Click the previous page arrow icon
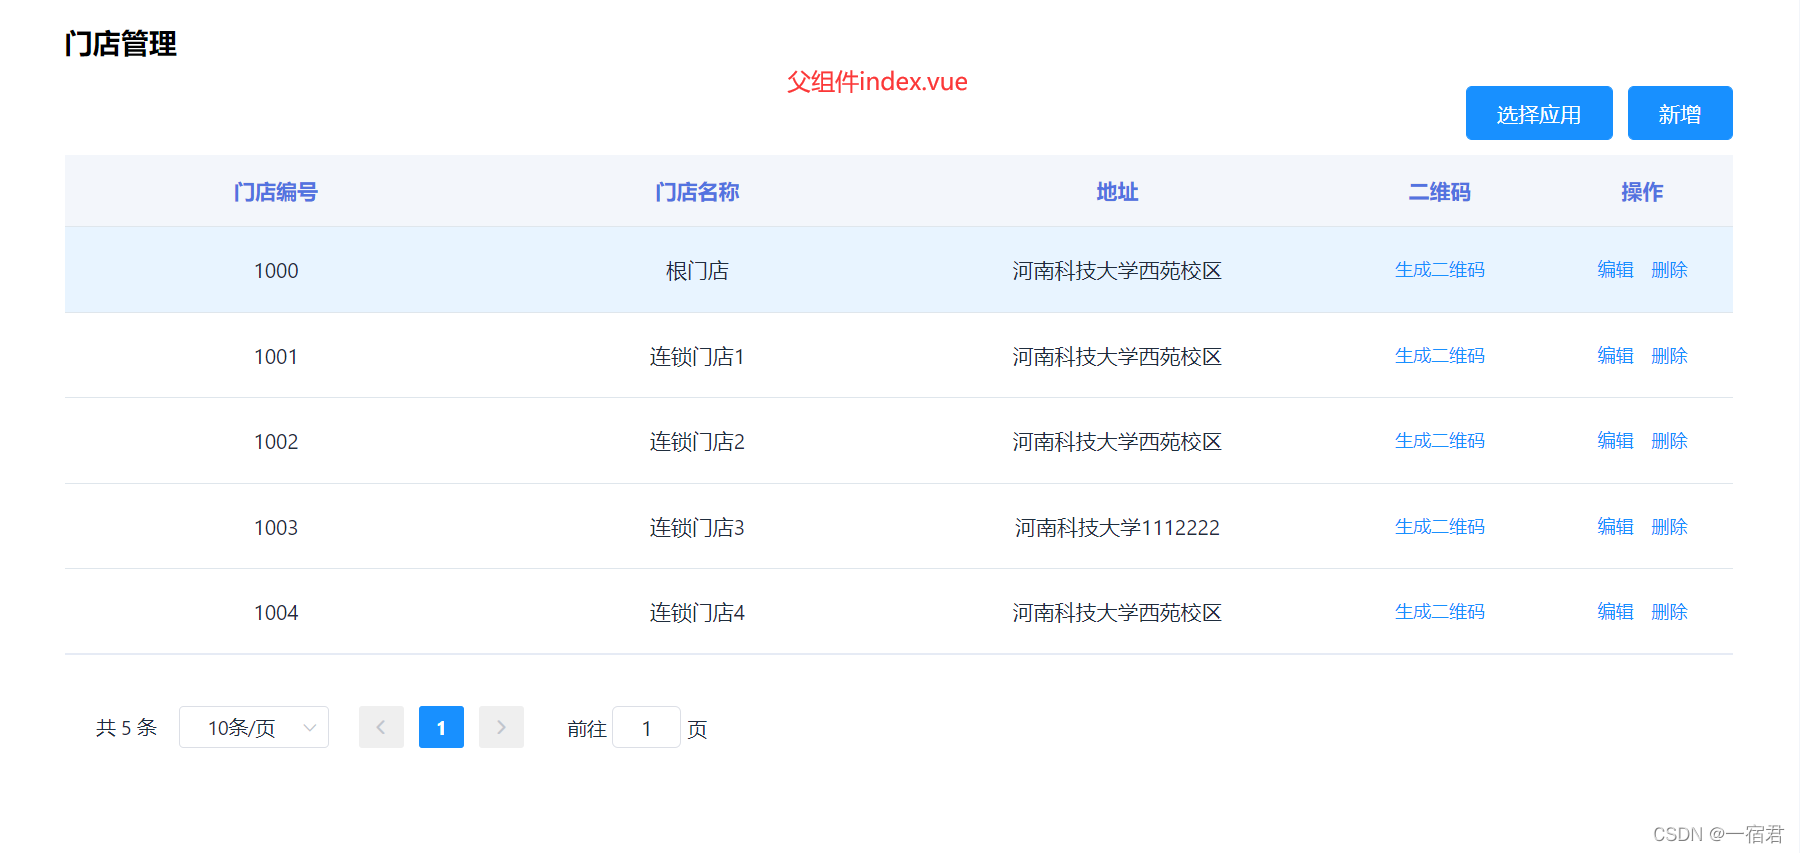This screenshot has width=1800, height=853. click(x=381, y=727)
